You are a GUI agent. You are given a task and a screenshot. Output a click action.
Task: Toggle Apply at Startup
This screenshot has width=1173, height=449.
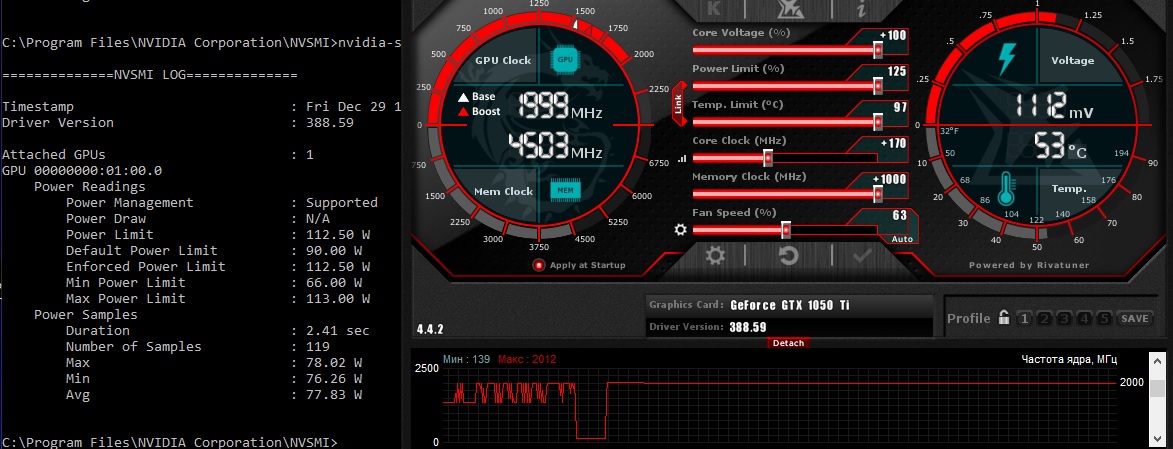[539, 265]
